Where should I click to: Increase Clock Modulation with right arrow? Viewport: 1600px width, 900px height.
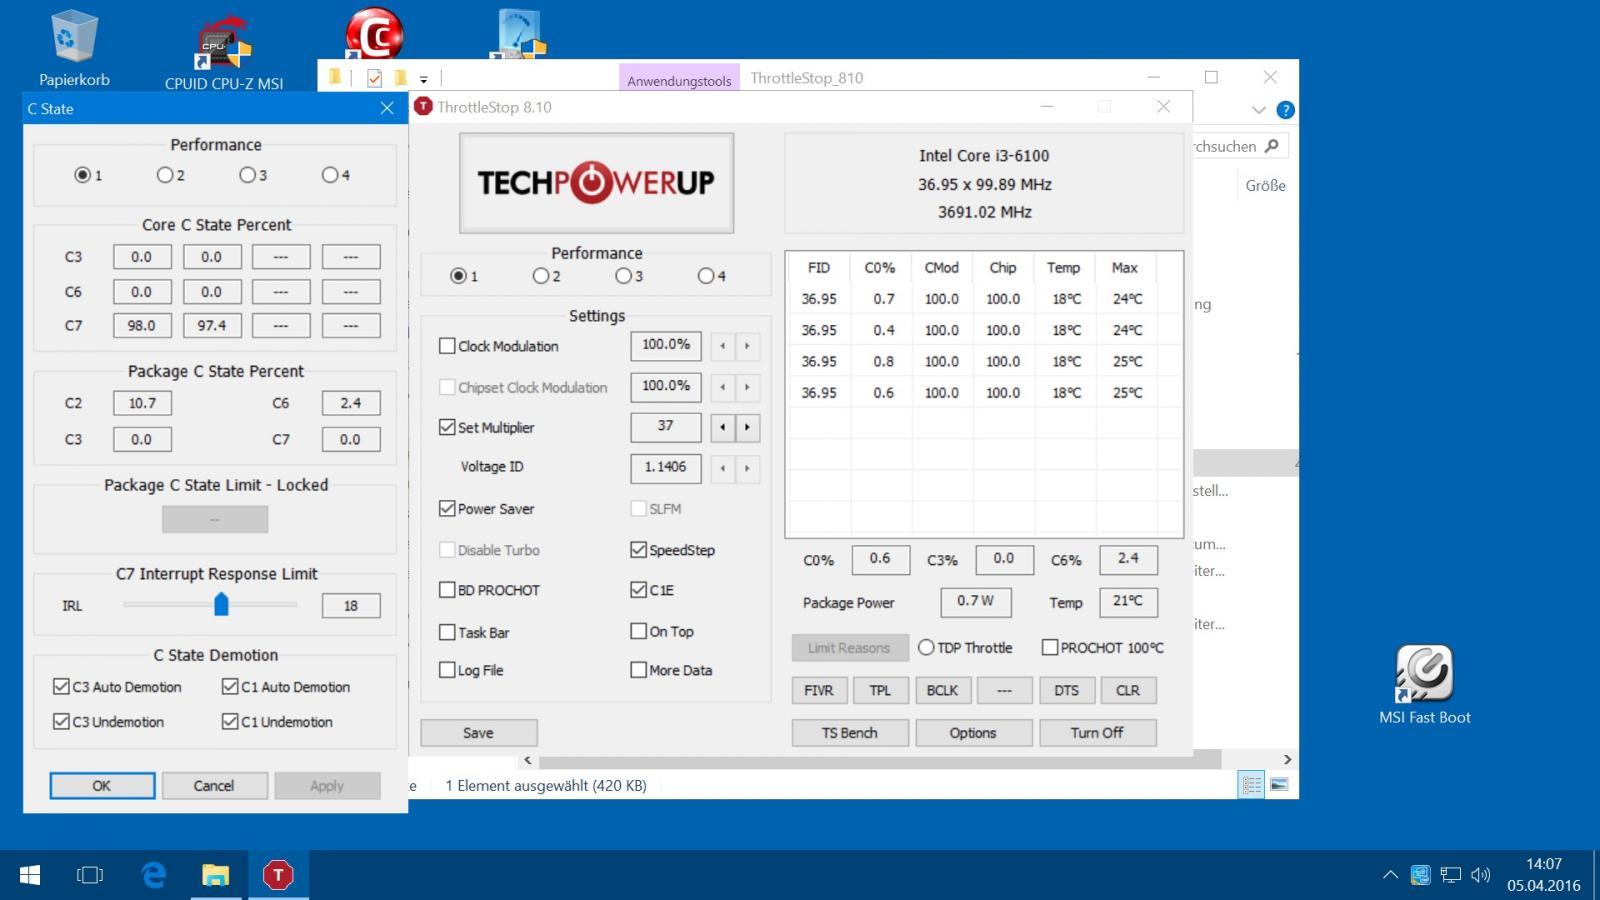747,346
